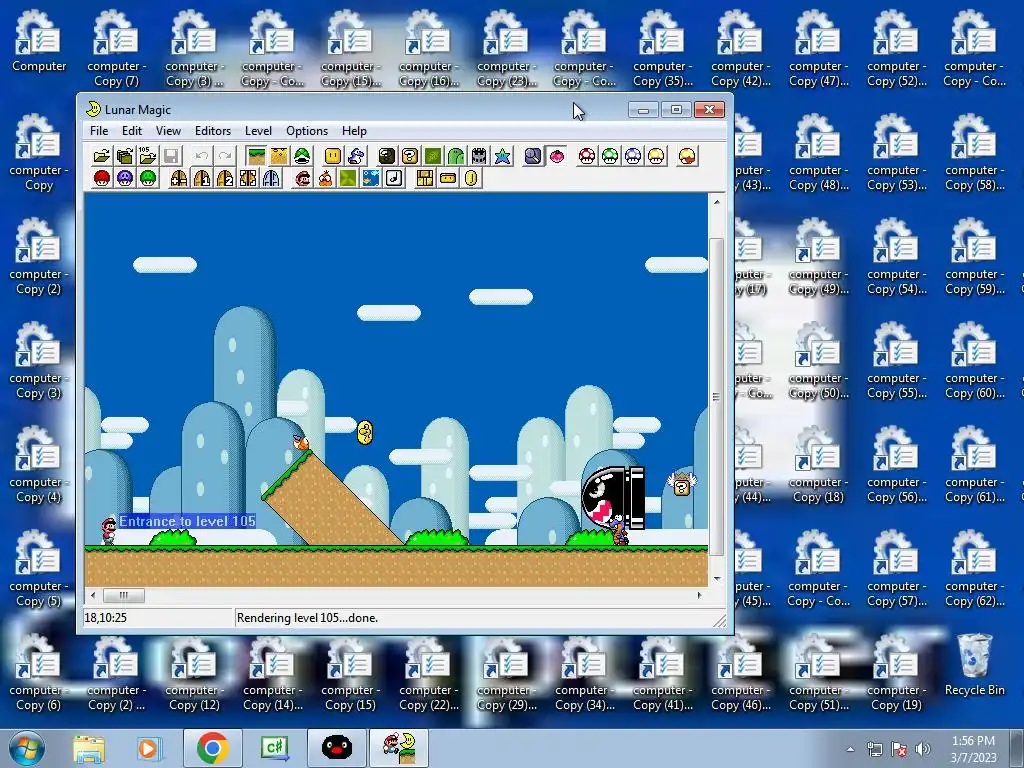Image resolution: width=1024 pixels, height=768 pixels.
Task: Click the blue door icon
Action: pyautogui.click(x=271, y=178)
